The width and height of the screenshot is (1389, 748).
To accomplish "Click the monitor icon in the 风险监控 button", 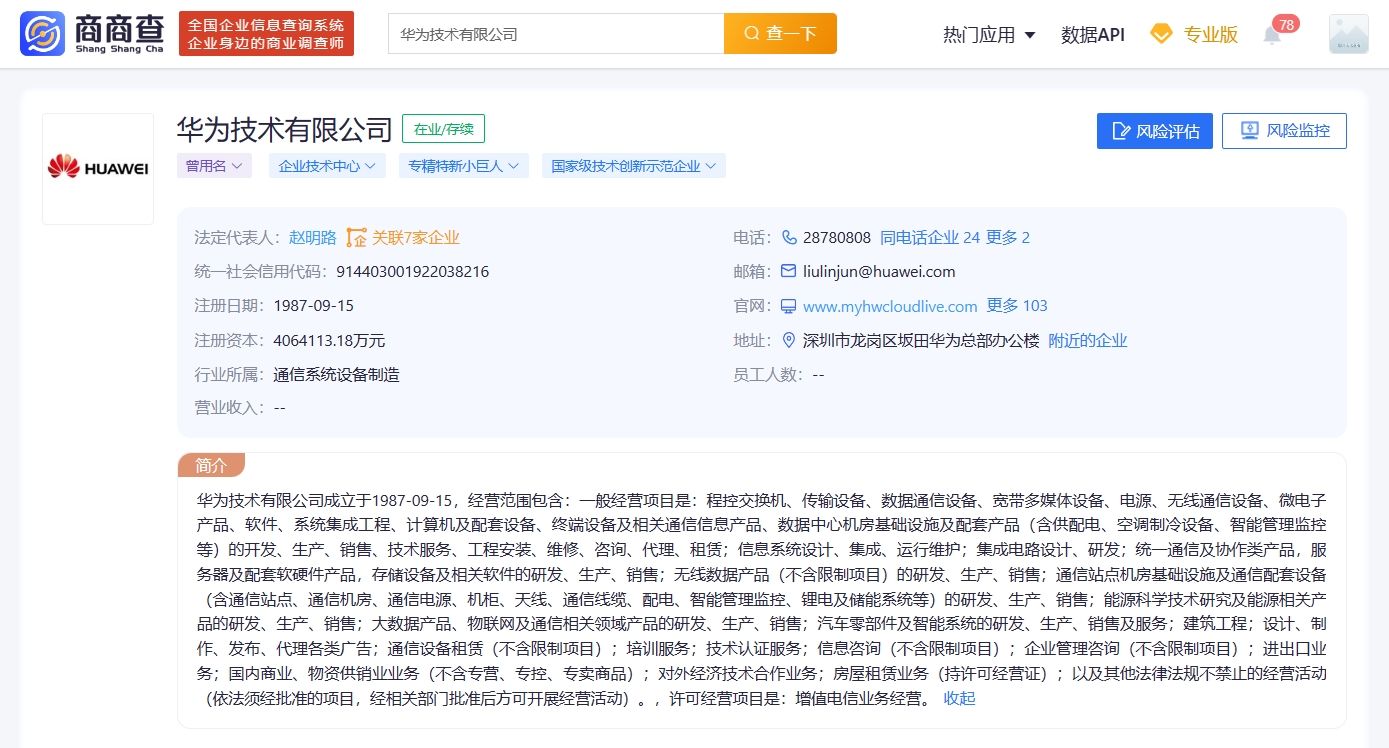I will [x=1249, y=130].
